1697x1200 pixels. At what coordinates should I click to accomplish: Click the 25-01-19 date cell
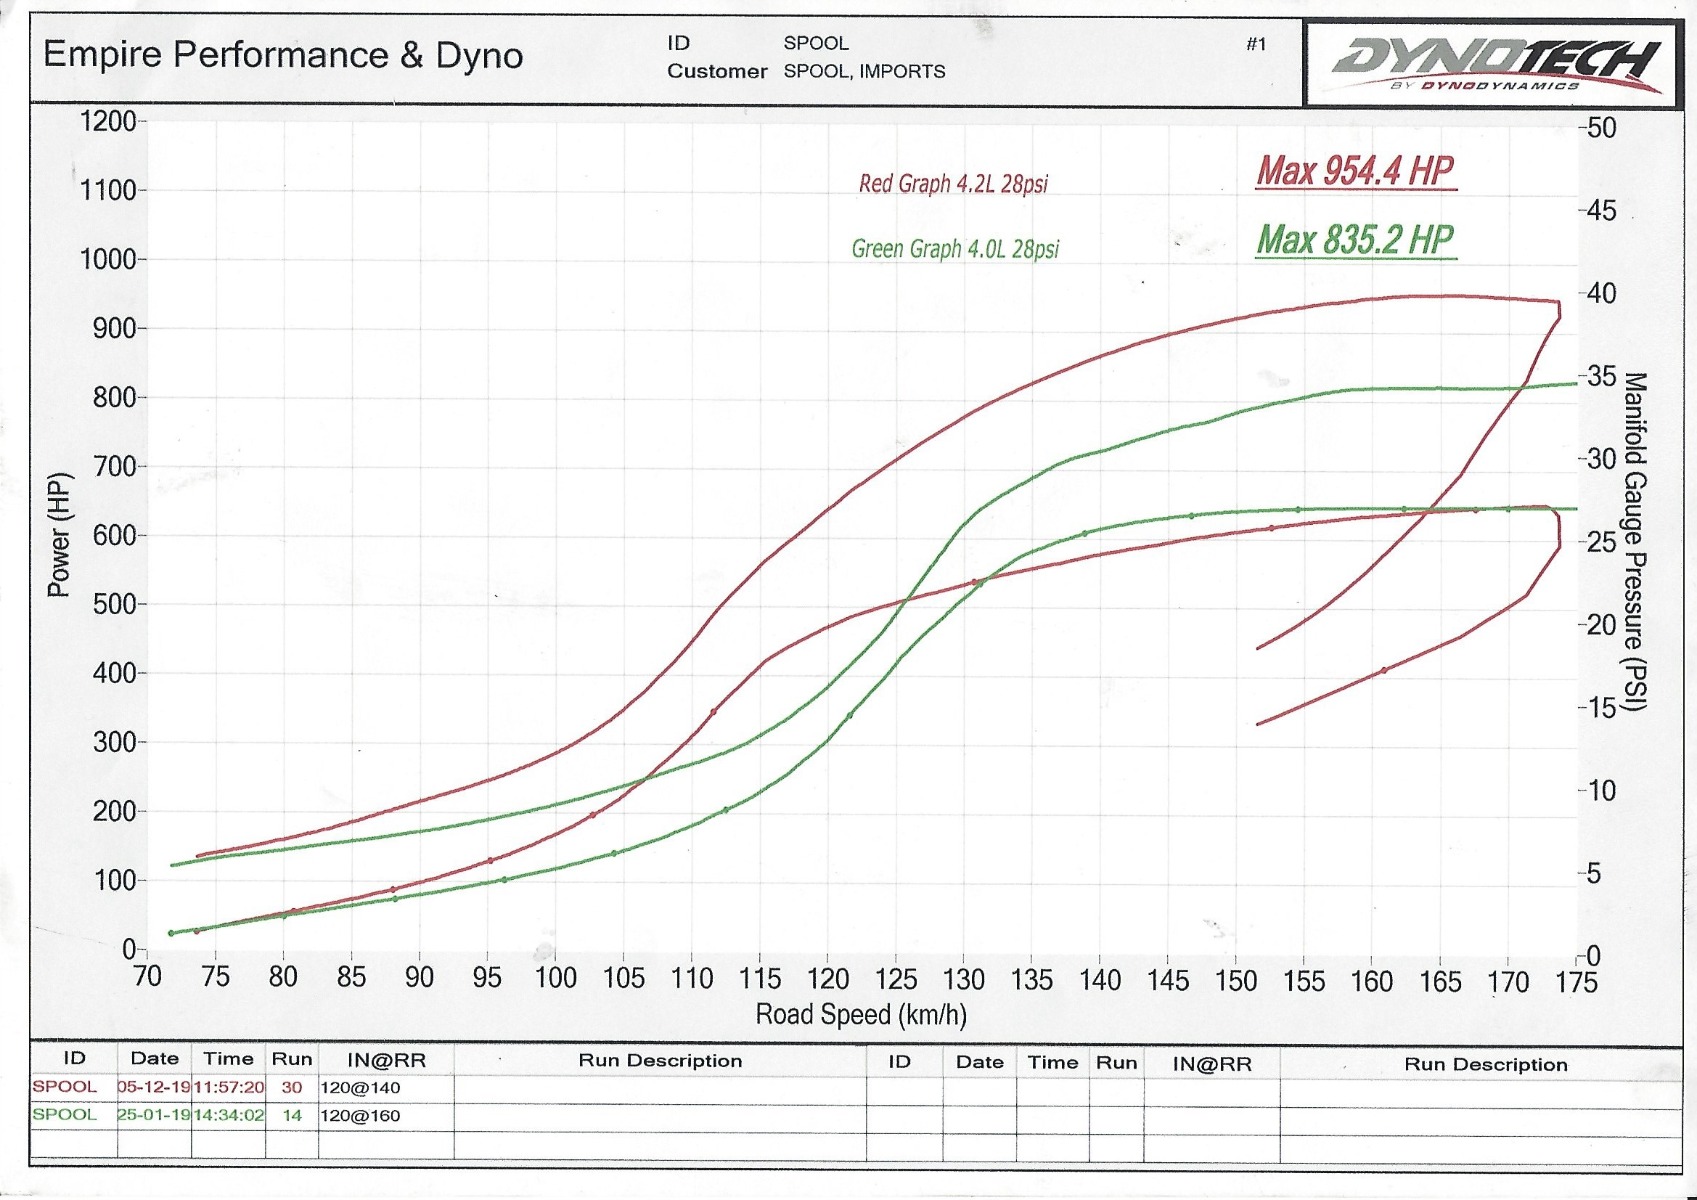154,1115
